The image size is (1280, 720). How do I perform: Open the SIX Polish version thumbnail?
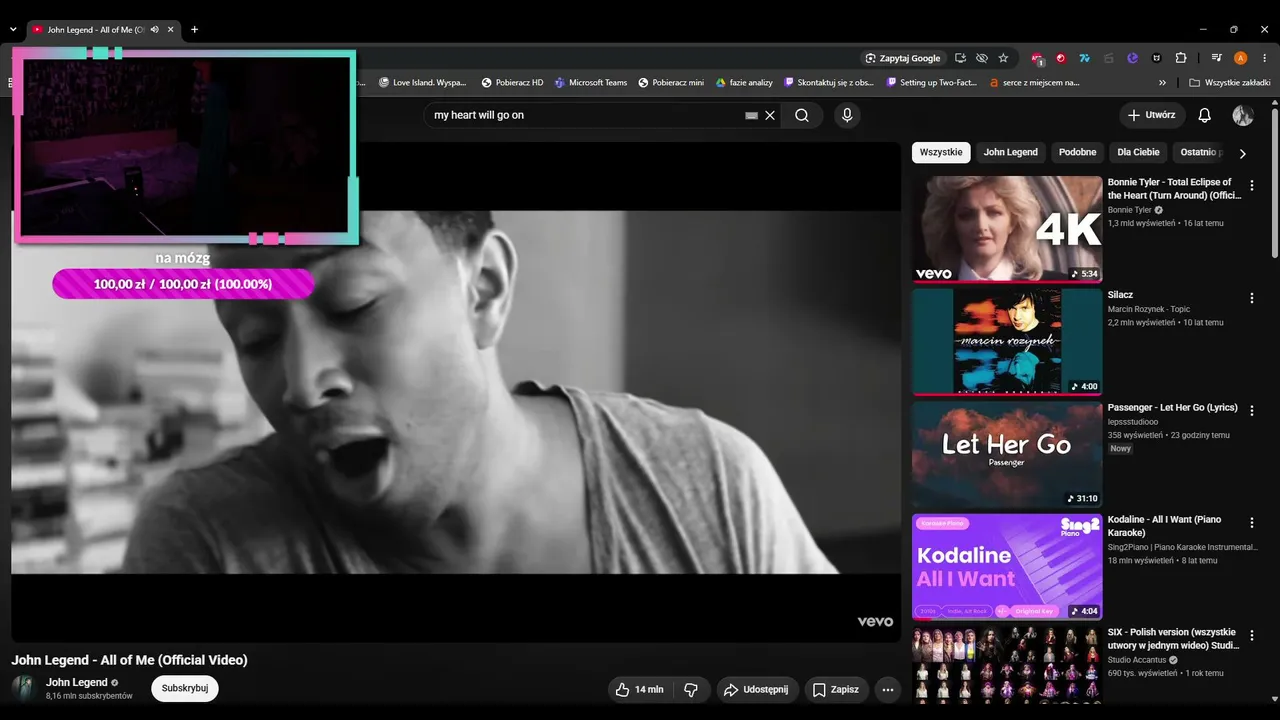(x=1007, y=666)
